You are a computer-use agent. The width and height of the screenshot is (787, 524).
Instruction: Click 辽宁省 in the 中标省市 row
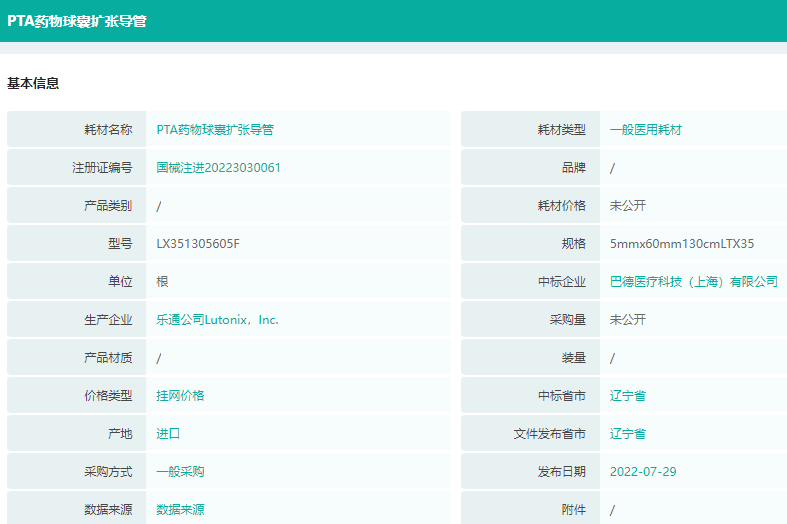click(627, 396)
